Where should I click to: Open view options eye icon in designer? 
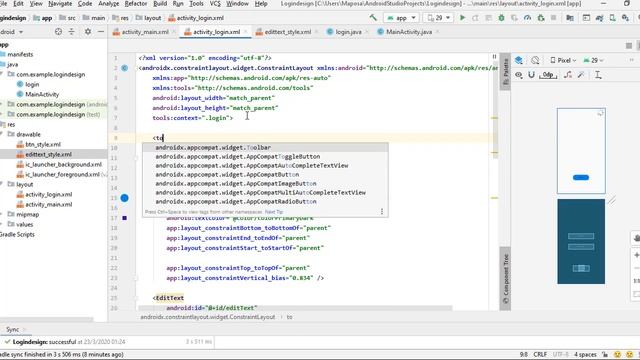519,75
